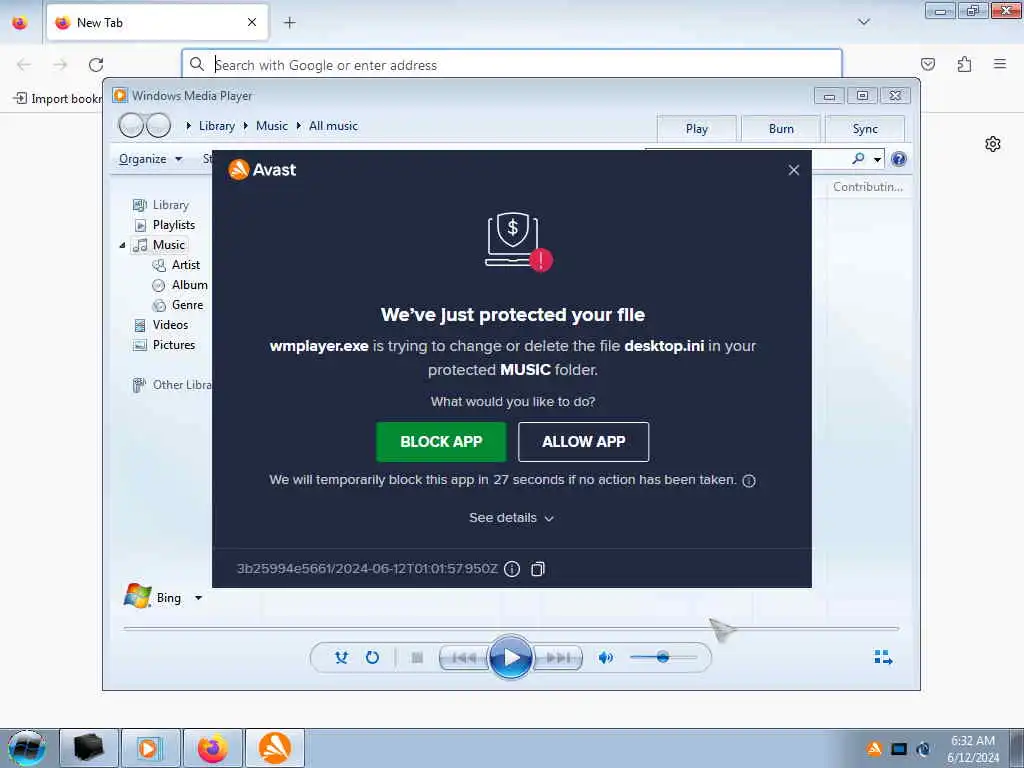Screen dimensions: 1024x768
Task: Click the BLOCK APP button
Action: tap(441, 441)
